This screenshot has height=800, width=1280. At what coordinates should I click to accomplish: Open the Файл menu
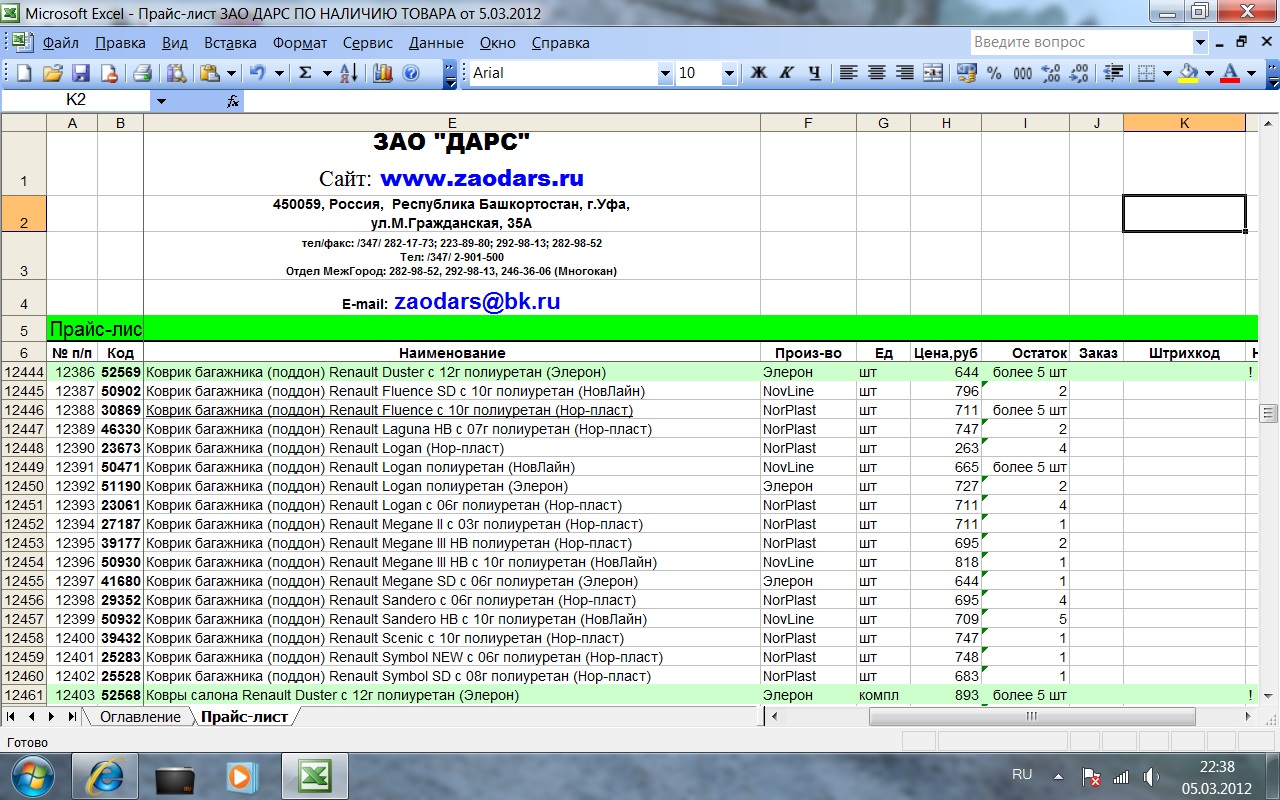point(61,43)
